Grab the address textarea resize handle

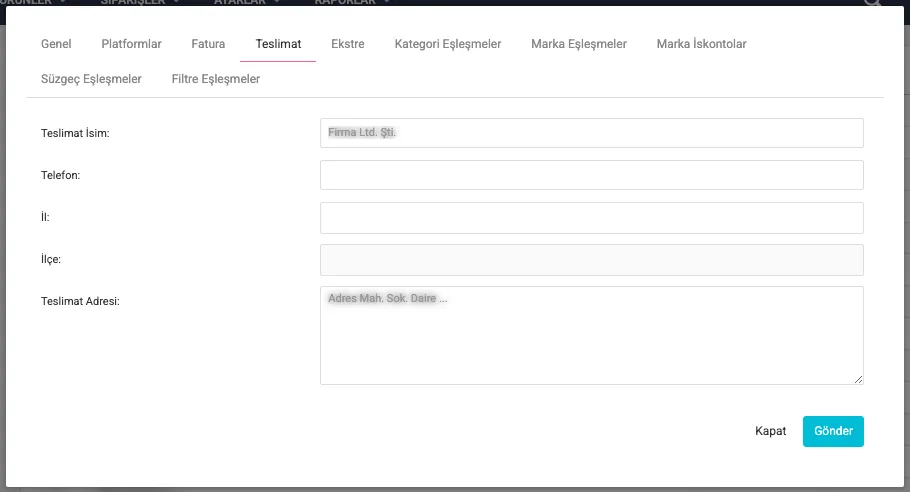[858, 379]
